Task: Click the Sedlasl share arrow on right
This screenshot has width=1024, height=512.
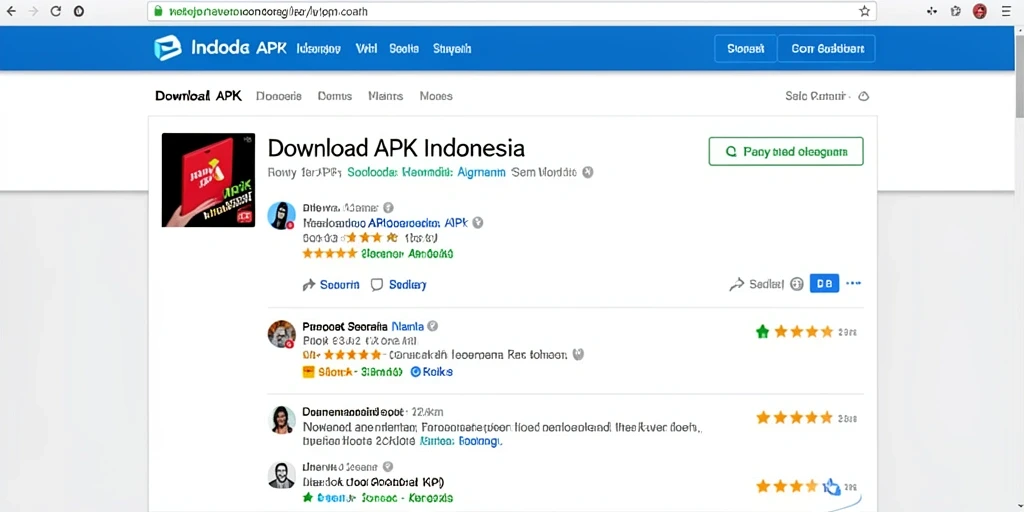Action: [737, 284]
